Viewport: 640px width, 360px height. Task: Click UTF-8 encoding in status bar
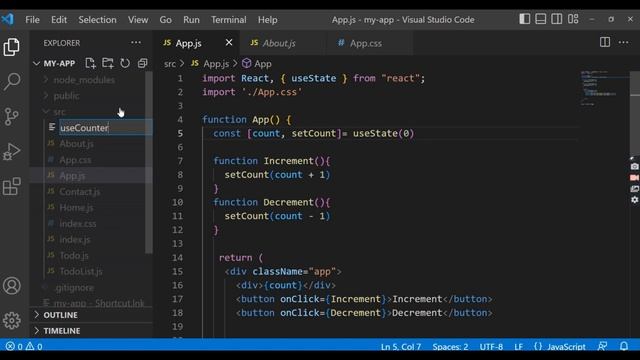click(491, 347)
